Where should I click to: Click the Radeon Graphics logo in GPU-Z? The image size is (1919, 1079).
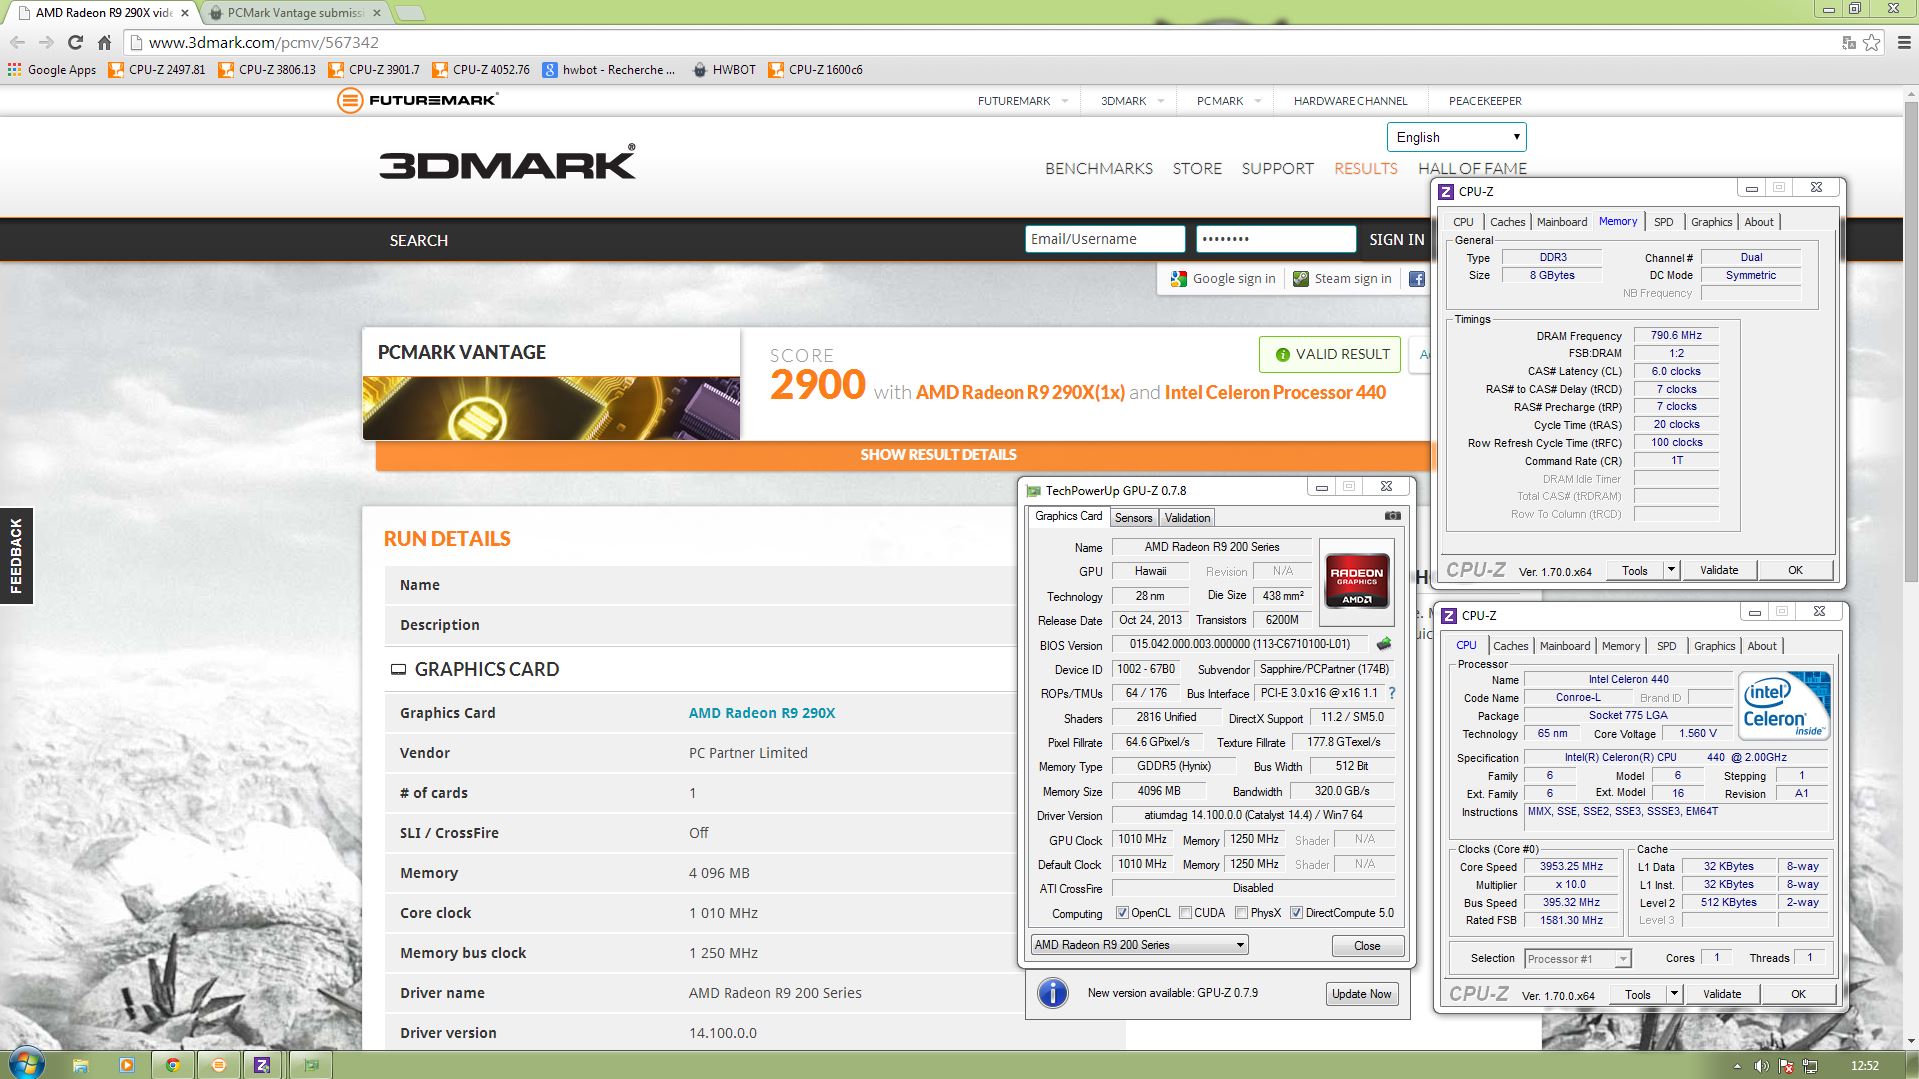click(1356, 580)
